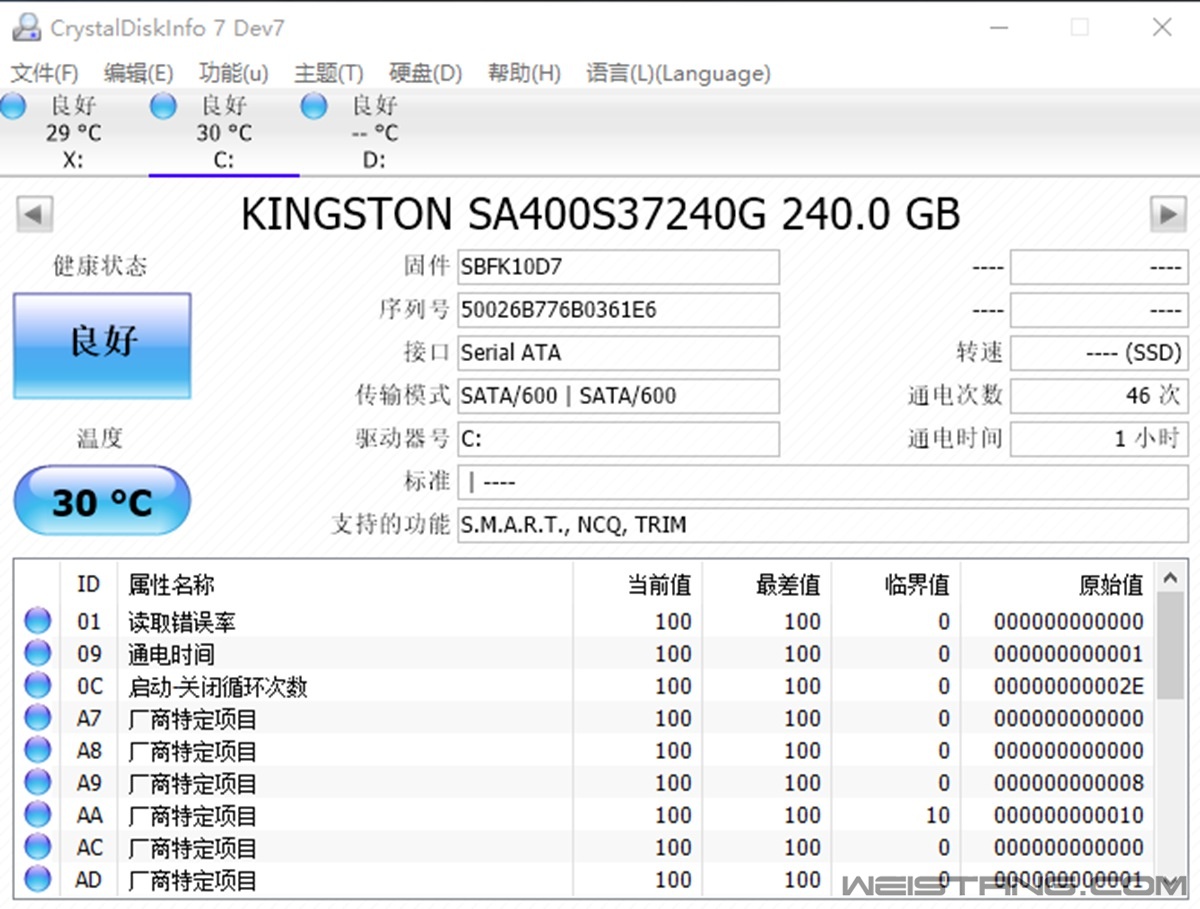Click the rotation rate field ---- (SSD)
This screenshot has height=909, width=1200.
pos(1099,353)
